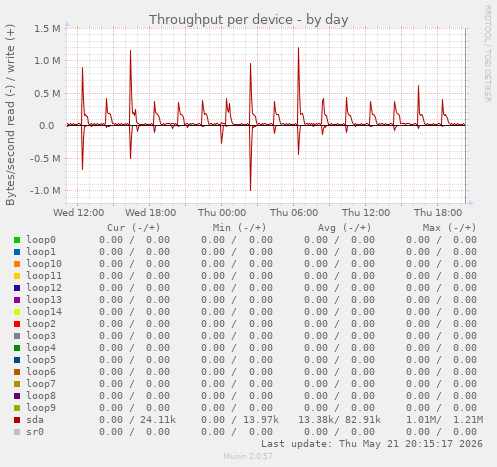Viewport: 497px width, 467px height.
Task: Select the loop11 legend label
Action: (44, 276)
